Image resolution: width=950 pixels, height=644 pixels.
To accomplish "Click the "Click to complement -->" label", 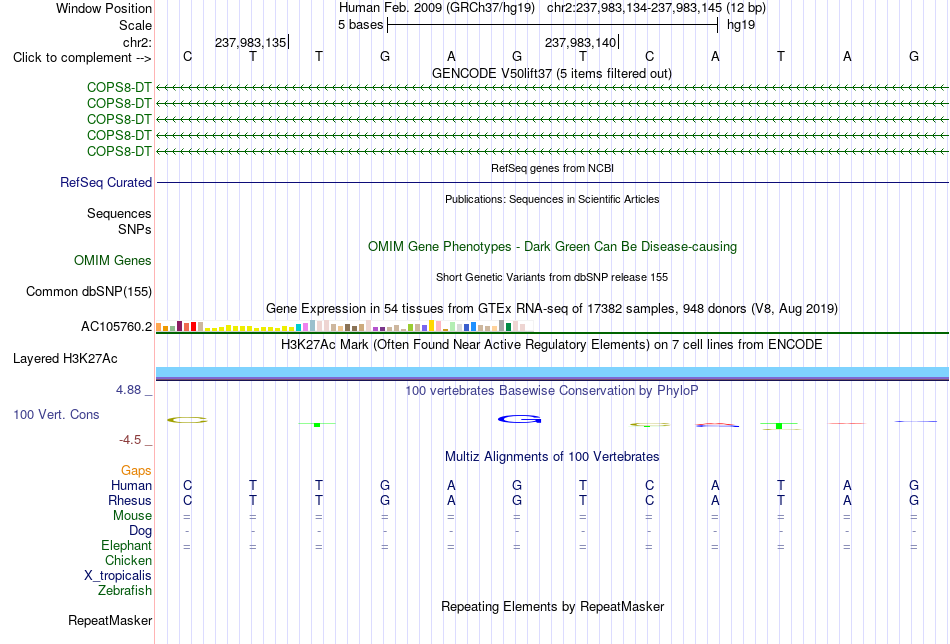I will [x=82, y=58].
